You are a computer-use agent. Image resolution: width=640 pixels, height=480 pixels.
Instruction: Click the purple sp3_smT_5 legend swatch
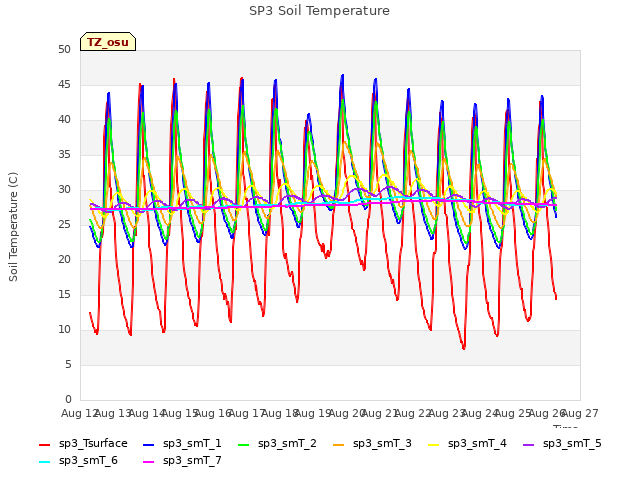click(529, 444)
